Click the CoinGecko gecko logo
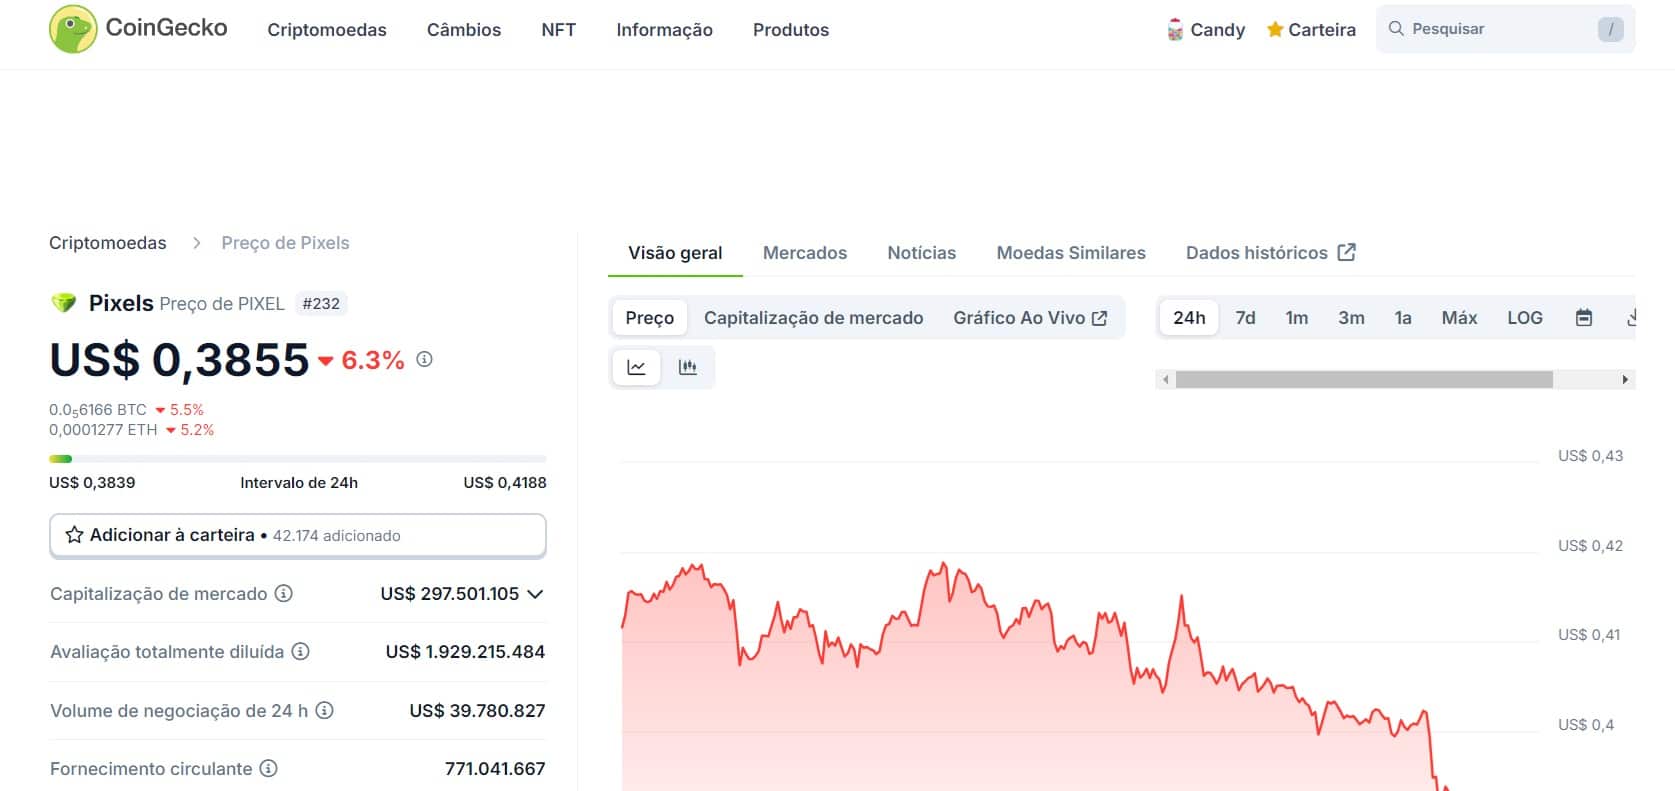1675x791 pixels. tap(73, 29)
